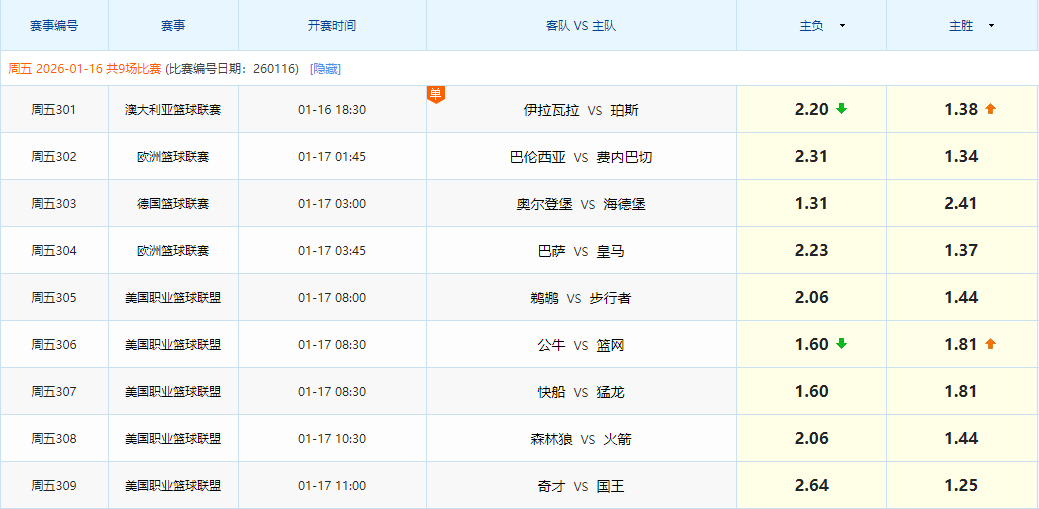This screenshot has width=1039, height=509.
Task: Click match number 周五302
Action: pos(54,156)
